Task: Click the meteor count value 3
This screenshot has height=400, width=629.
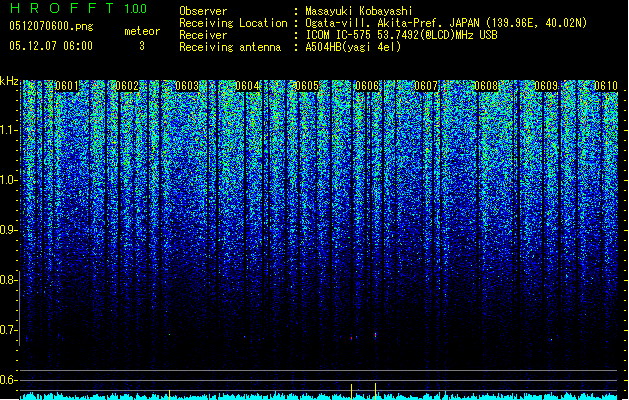Action: [142, 46]
